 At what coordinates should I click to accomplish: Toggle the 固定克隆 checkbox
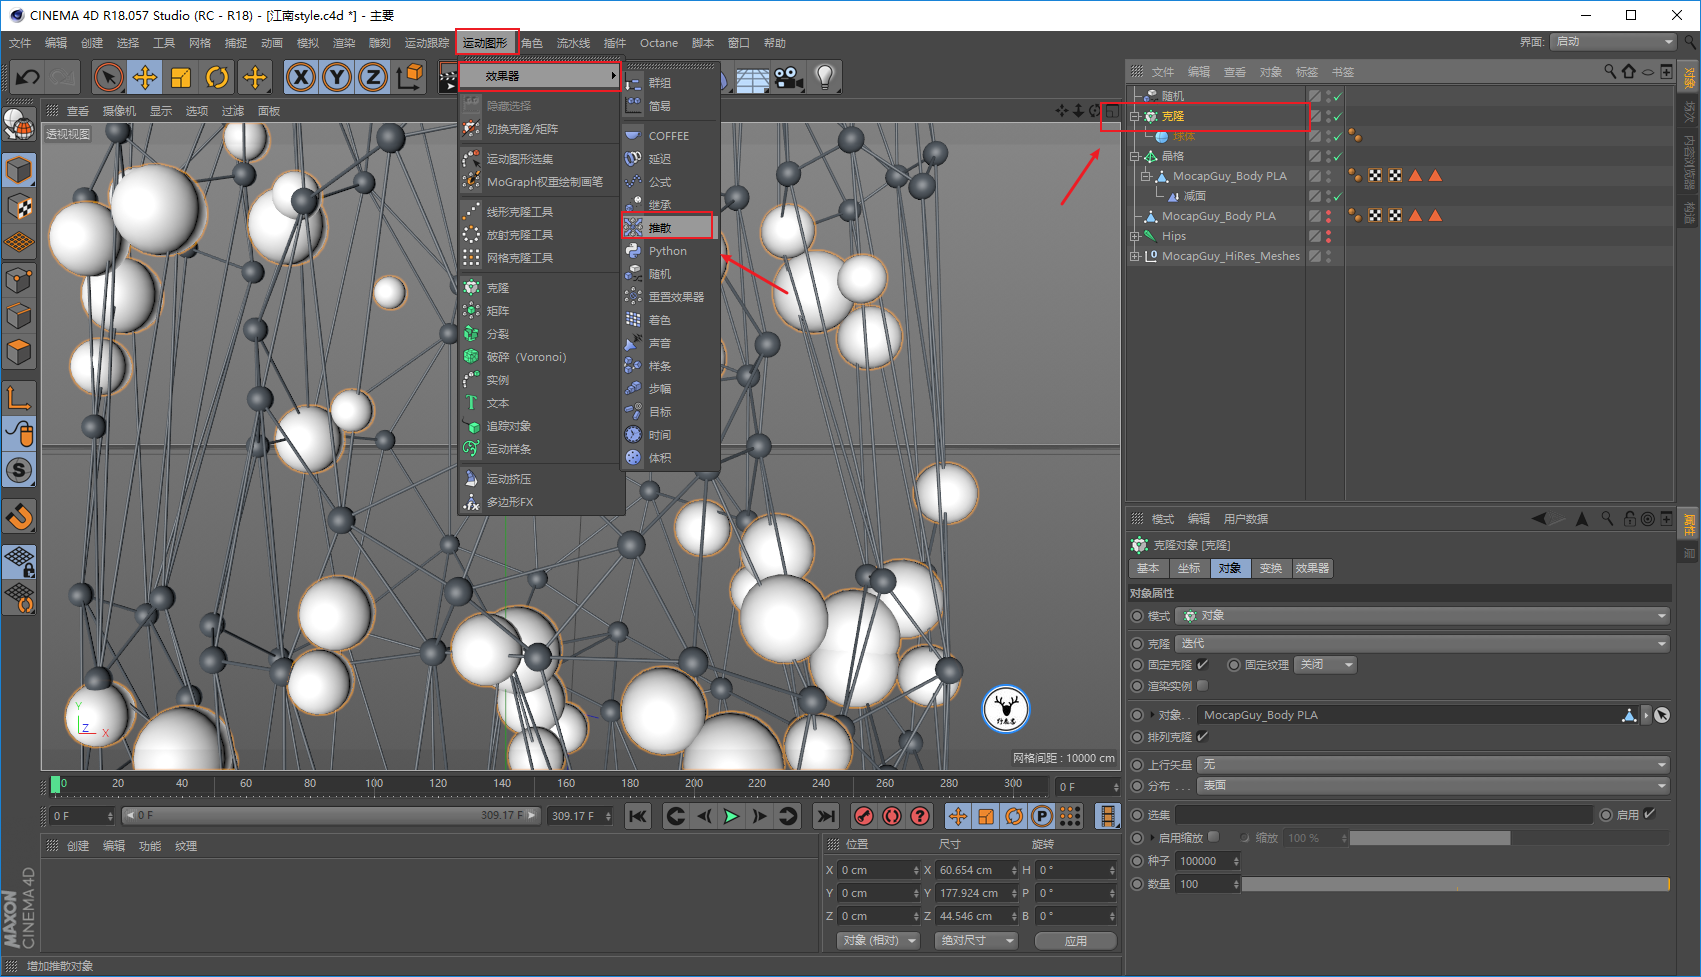pyautogui.click(x=1202, y=664)
